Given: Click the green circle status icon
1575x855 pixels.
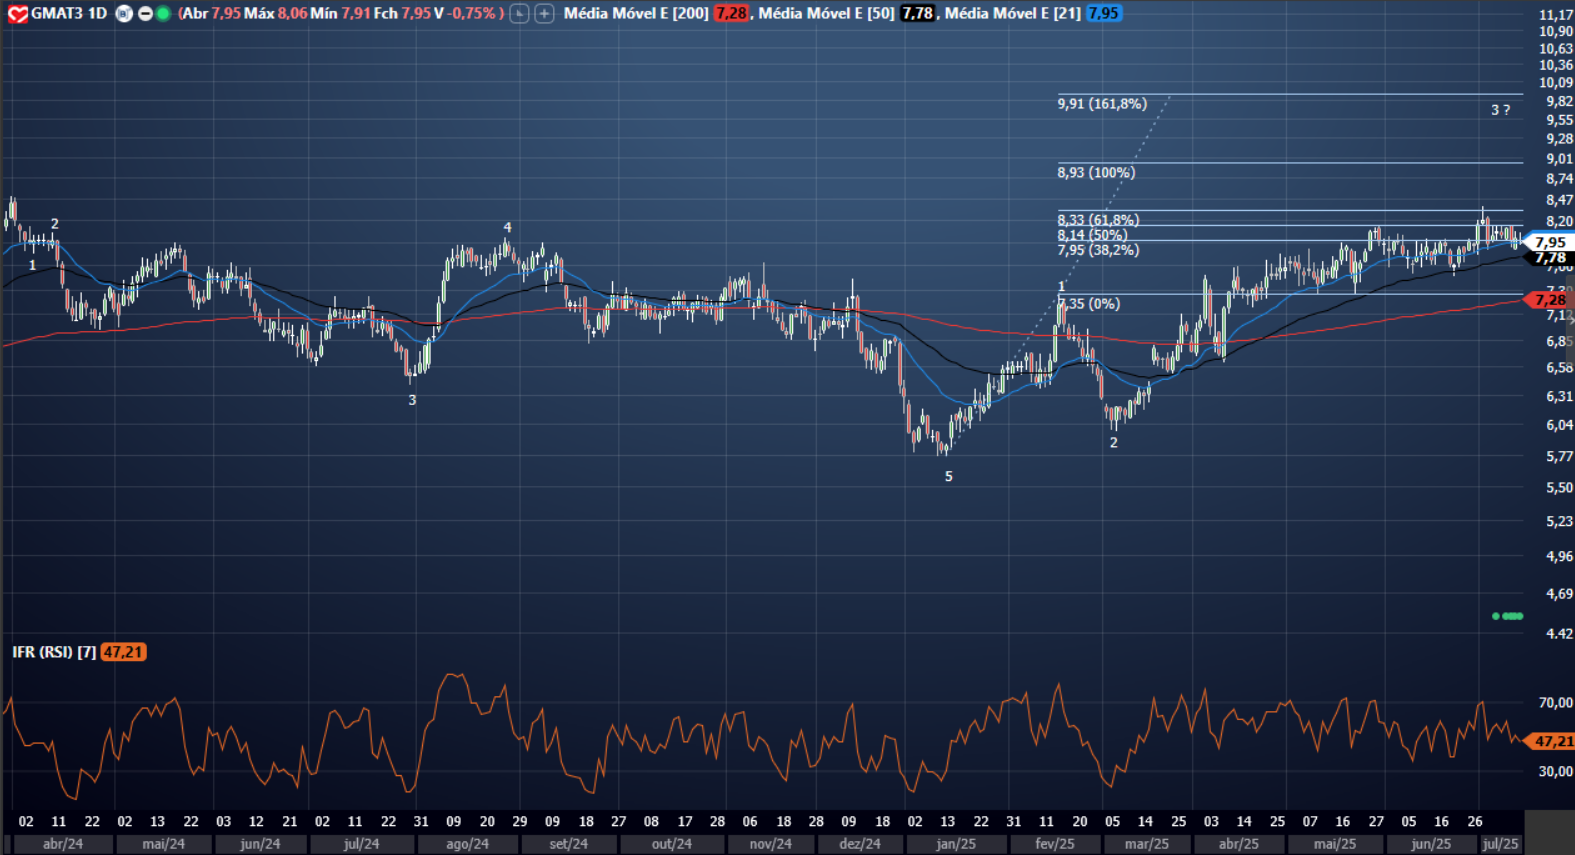Looking at the screenshot, I should 162,14.
